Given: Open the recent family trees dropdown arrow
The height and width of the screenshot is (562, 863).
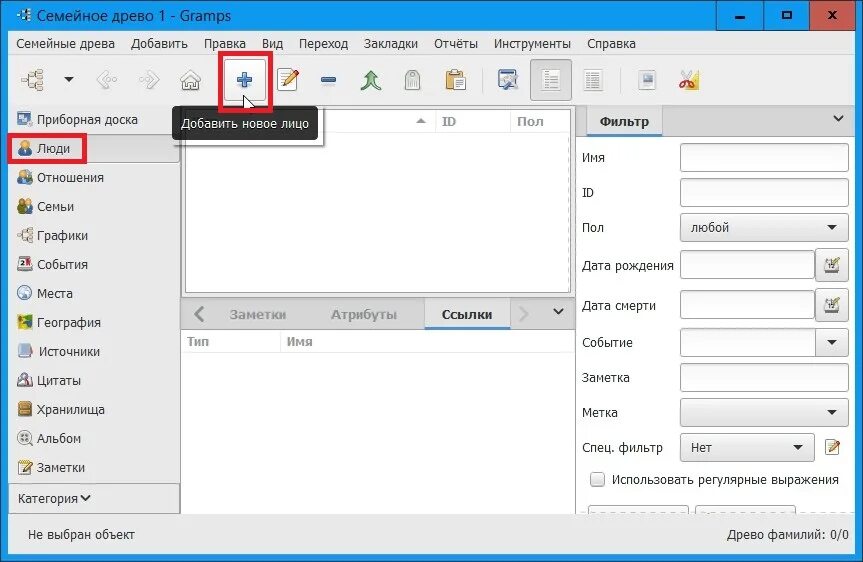Looking at the screenshot, I should tap(69, 79).
